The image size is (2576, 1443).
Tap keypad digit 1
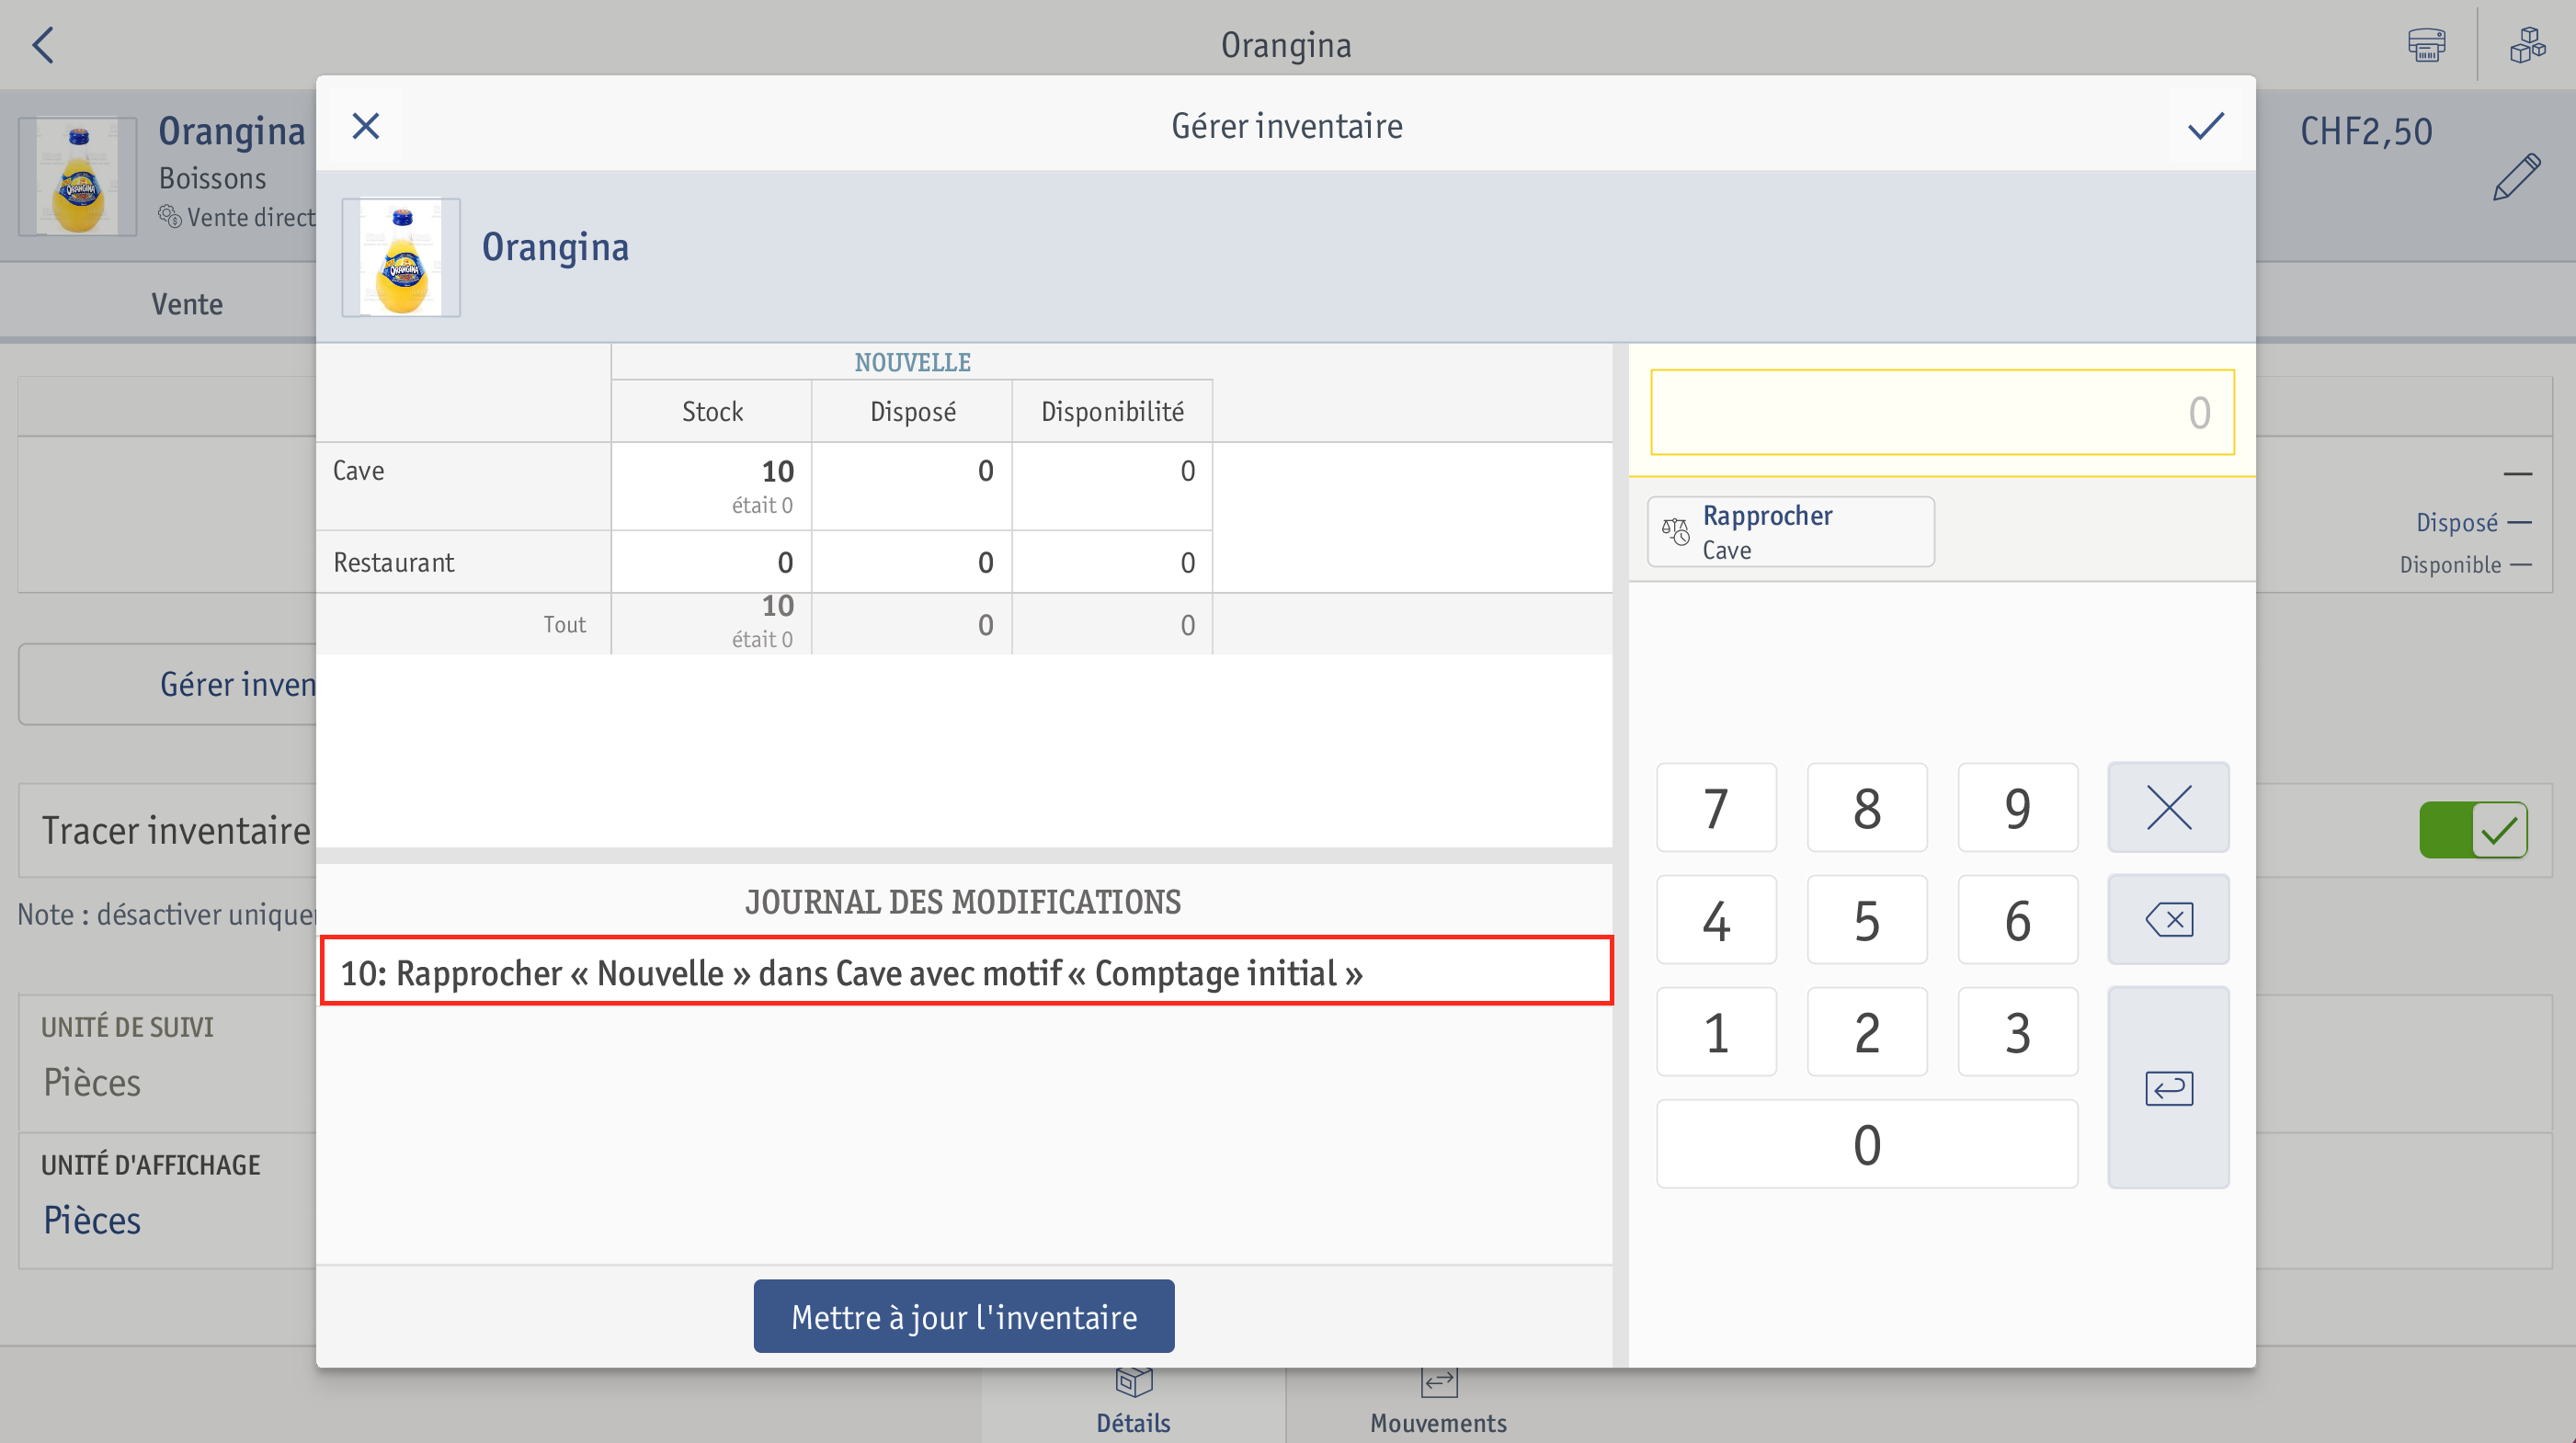point(1716,1031)
